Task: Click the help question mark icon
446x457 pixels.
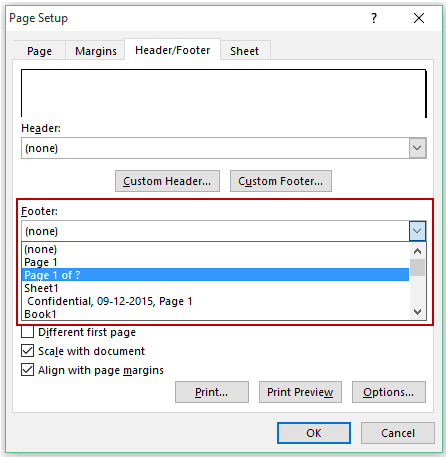Action: [374, 18]
